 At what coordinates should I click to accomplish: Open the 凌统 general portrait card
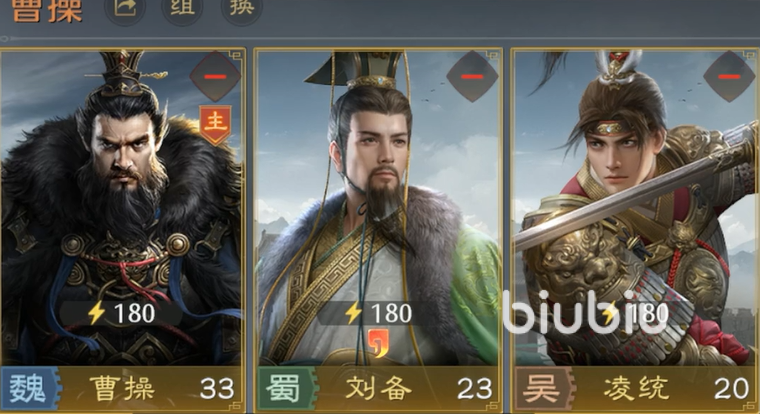[x=636, y=207]
